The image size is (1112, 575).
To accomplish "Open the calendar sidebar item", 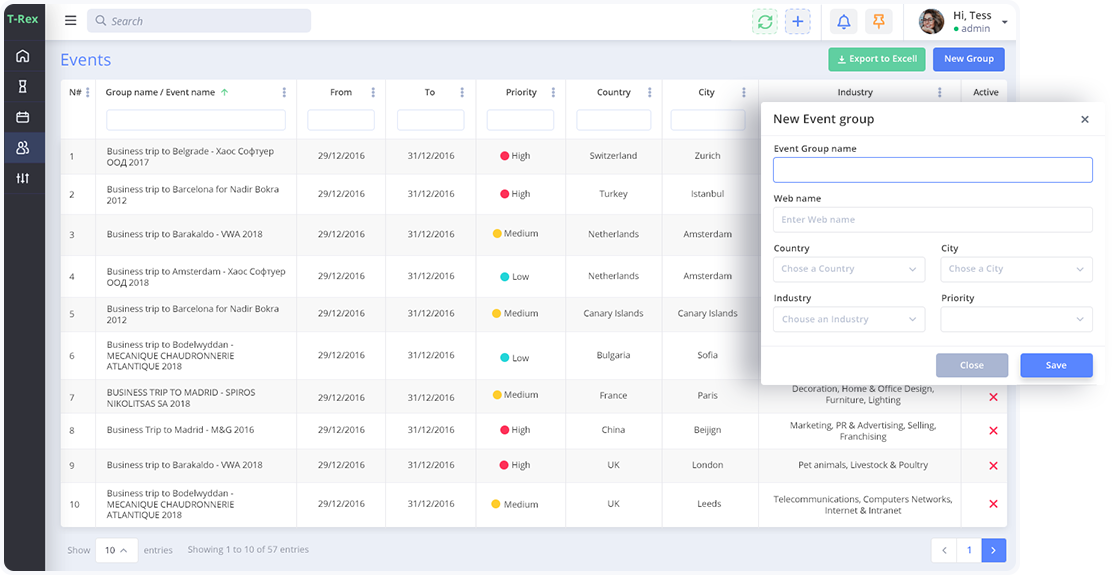I will pyautogui.click(x=23, y=117).
